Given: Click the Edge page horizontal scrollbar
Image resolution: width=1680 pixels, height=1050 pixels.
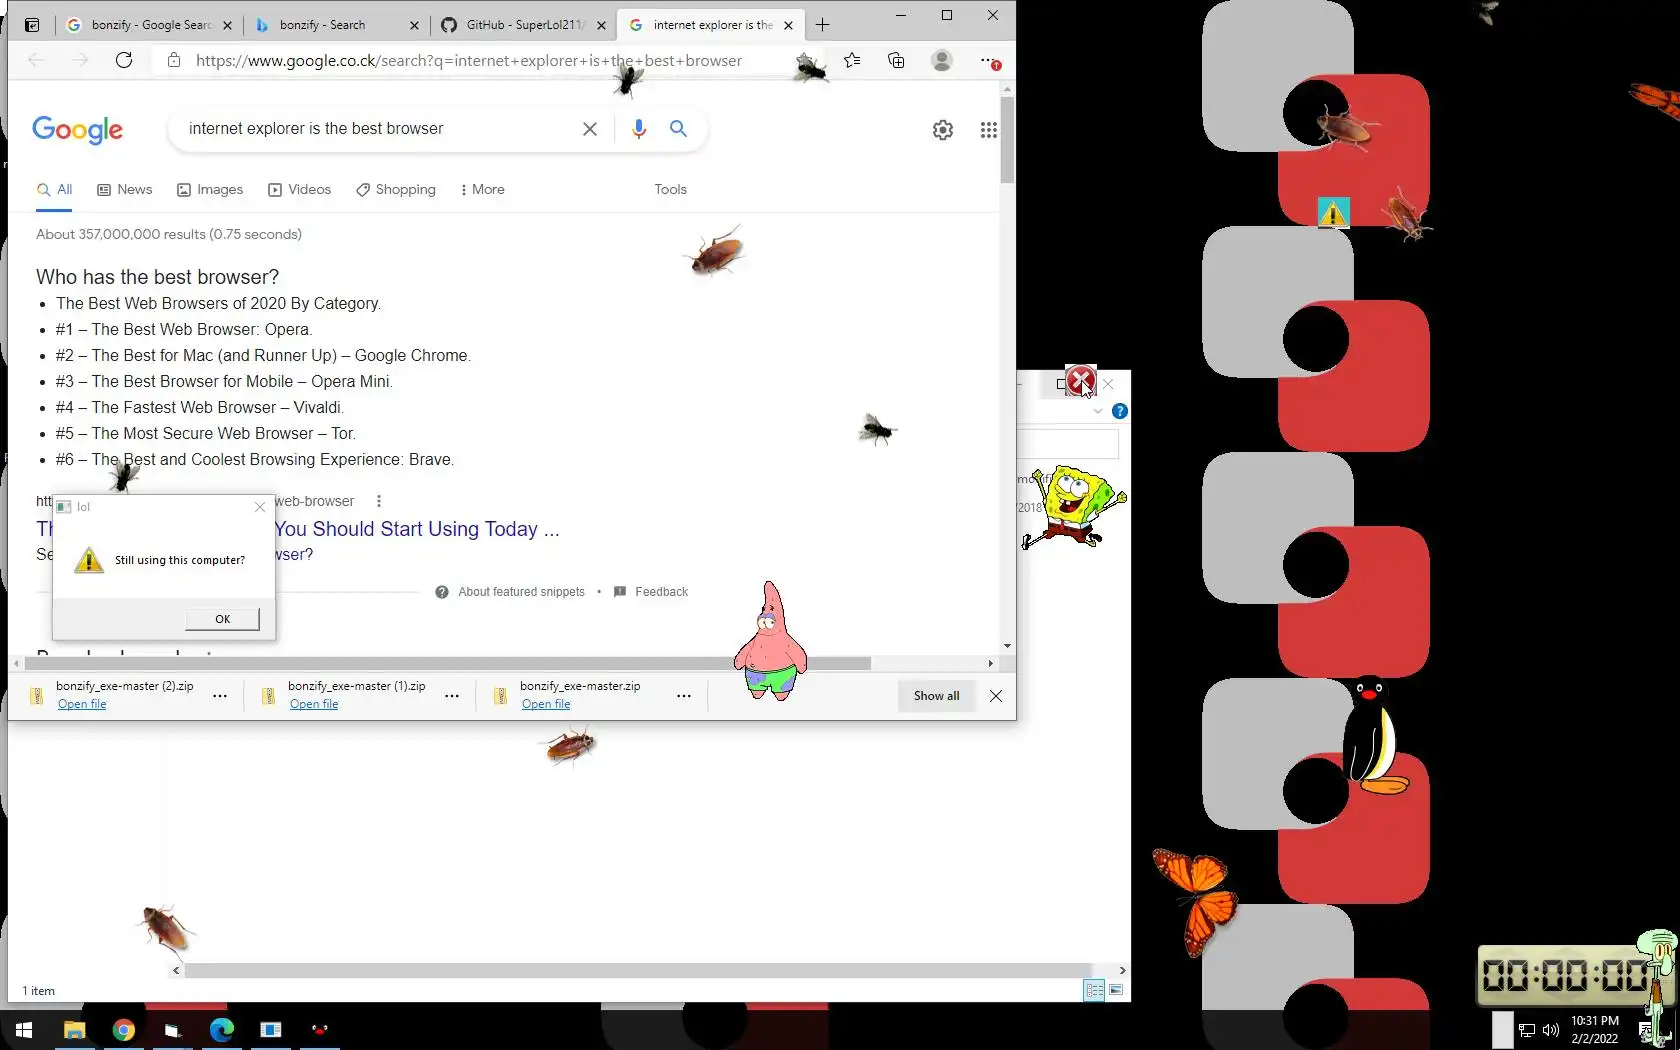Looking at the screenshot, I should (448, 663).
